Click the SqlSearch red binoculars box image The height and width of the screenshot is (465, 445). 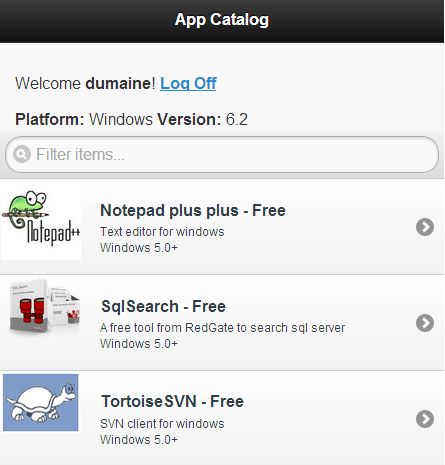coord(45,306)
